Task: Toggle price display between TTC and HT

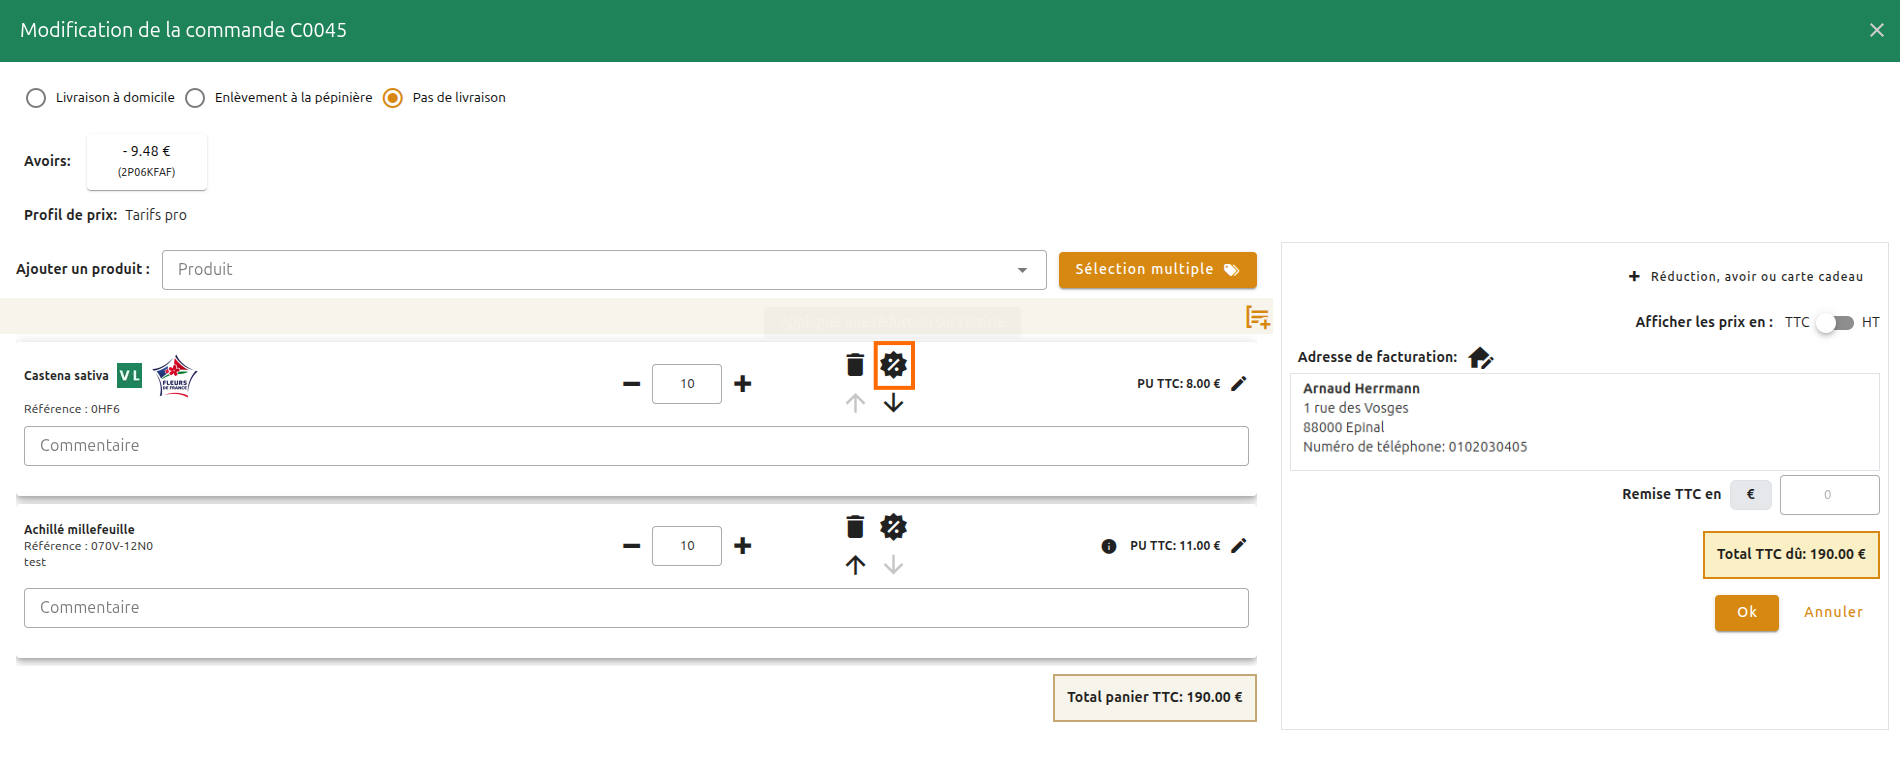Action: (1835, 322)
